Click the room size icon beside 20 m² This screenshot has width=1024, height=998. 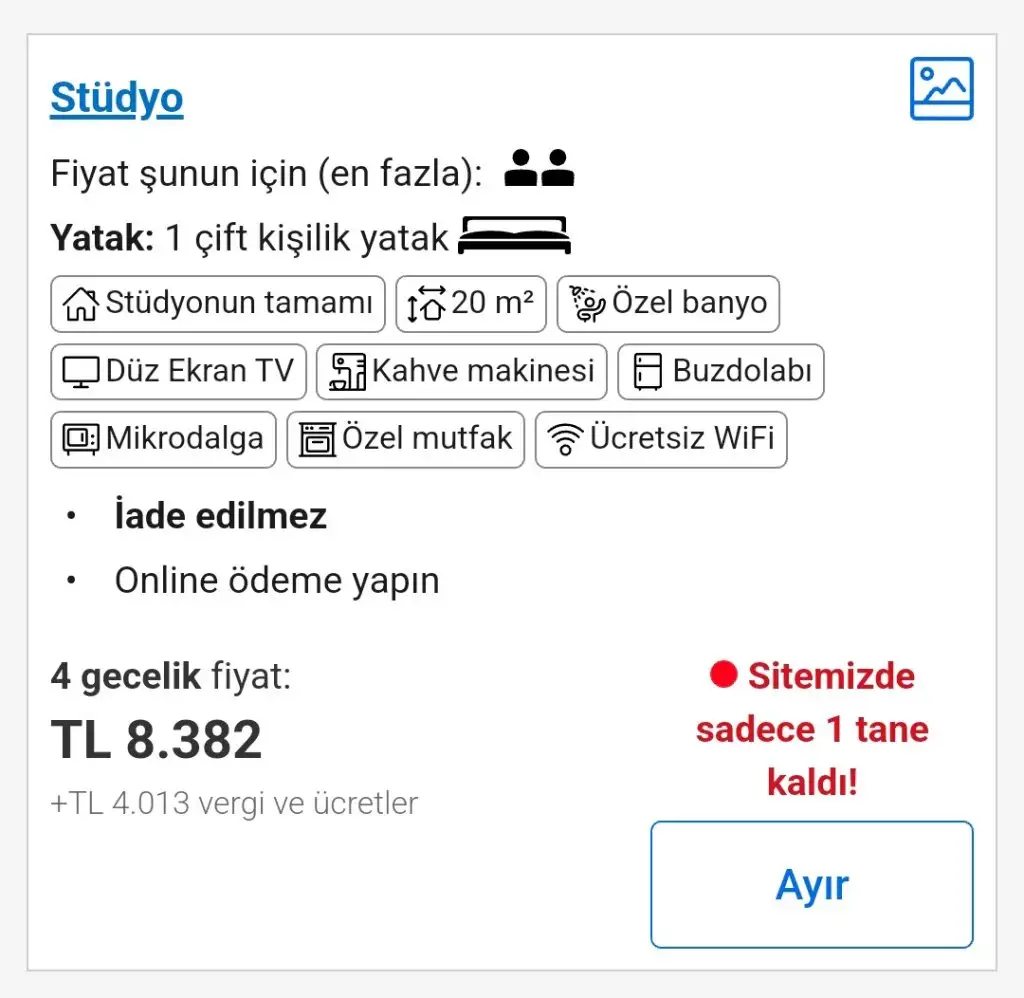pos(426,304)
